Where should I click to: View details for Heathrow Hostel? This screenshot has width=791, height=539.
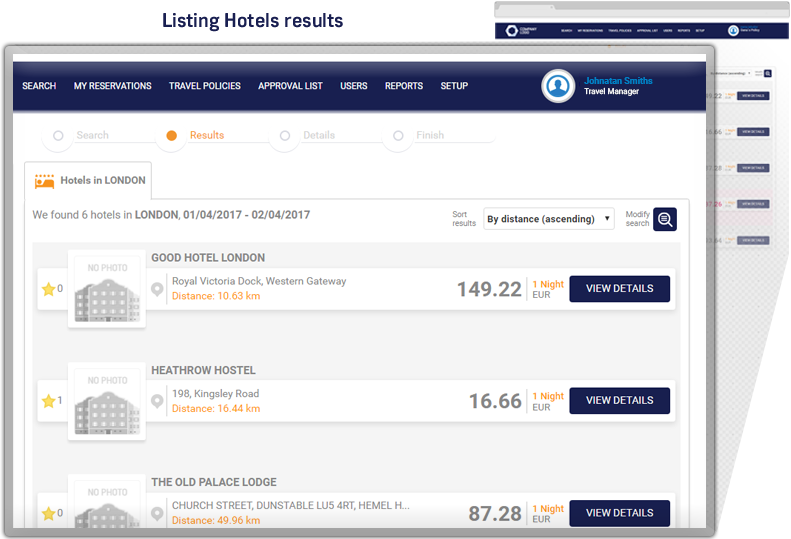tap(619, 401)
